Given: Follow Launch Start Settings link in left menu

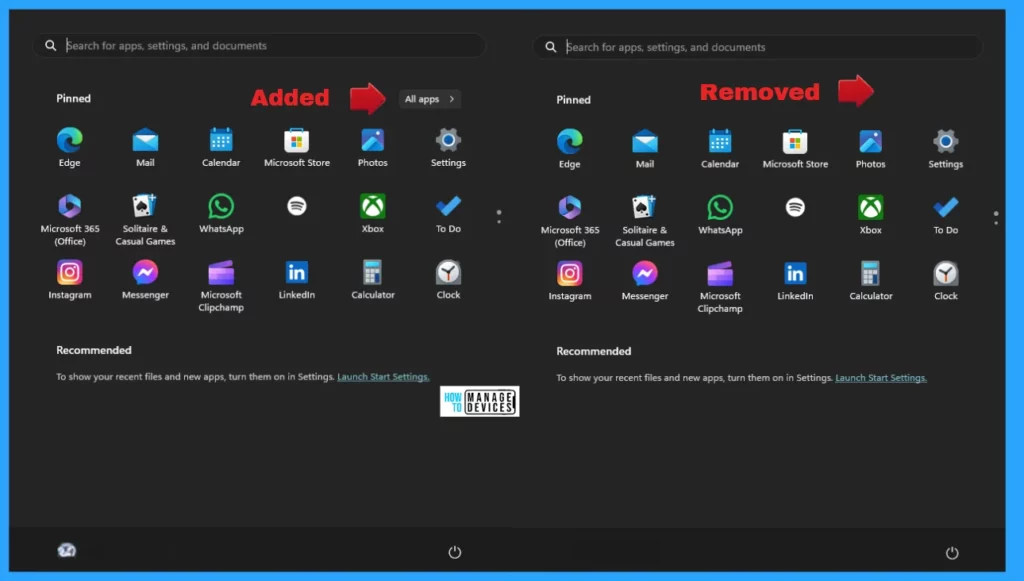Looking at the screenshot, I should (x=383, y=377).
